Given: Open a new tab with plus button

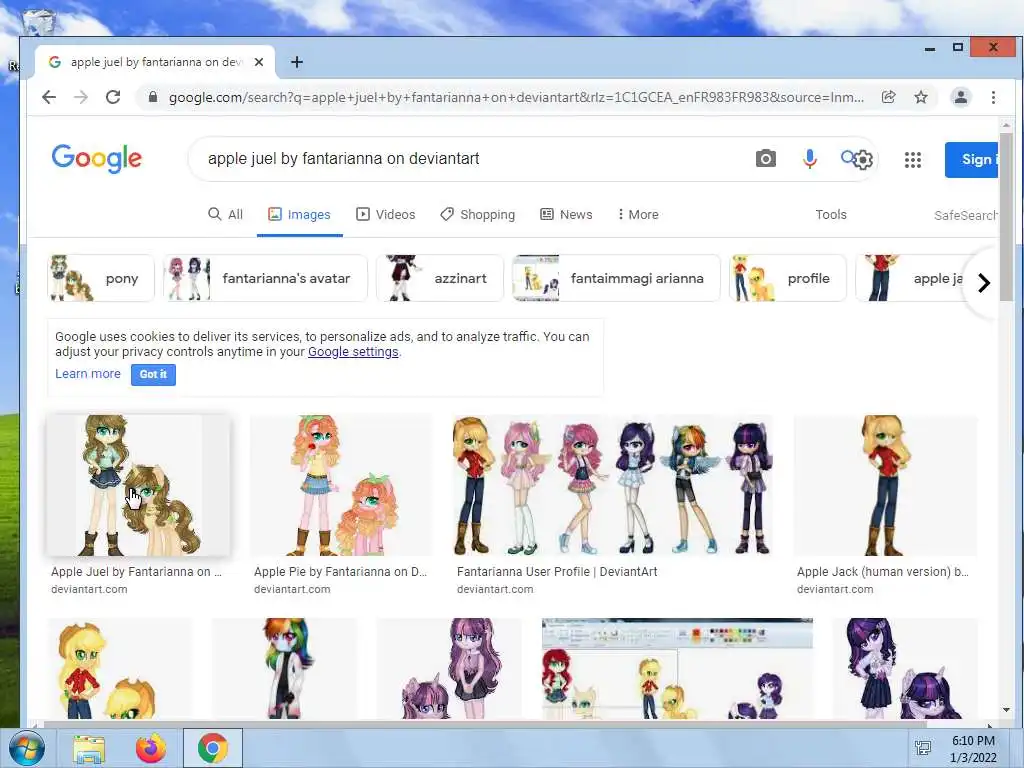Looking at the screenshot, I should click(x=296, y=62).
